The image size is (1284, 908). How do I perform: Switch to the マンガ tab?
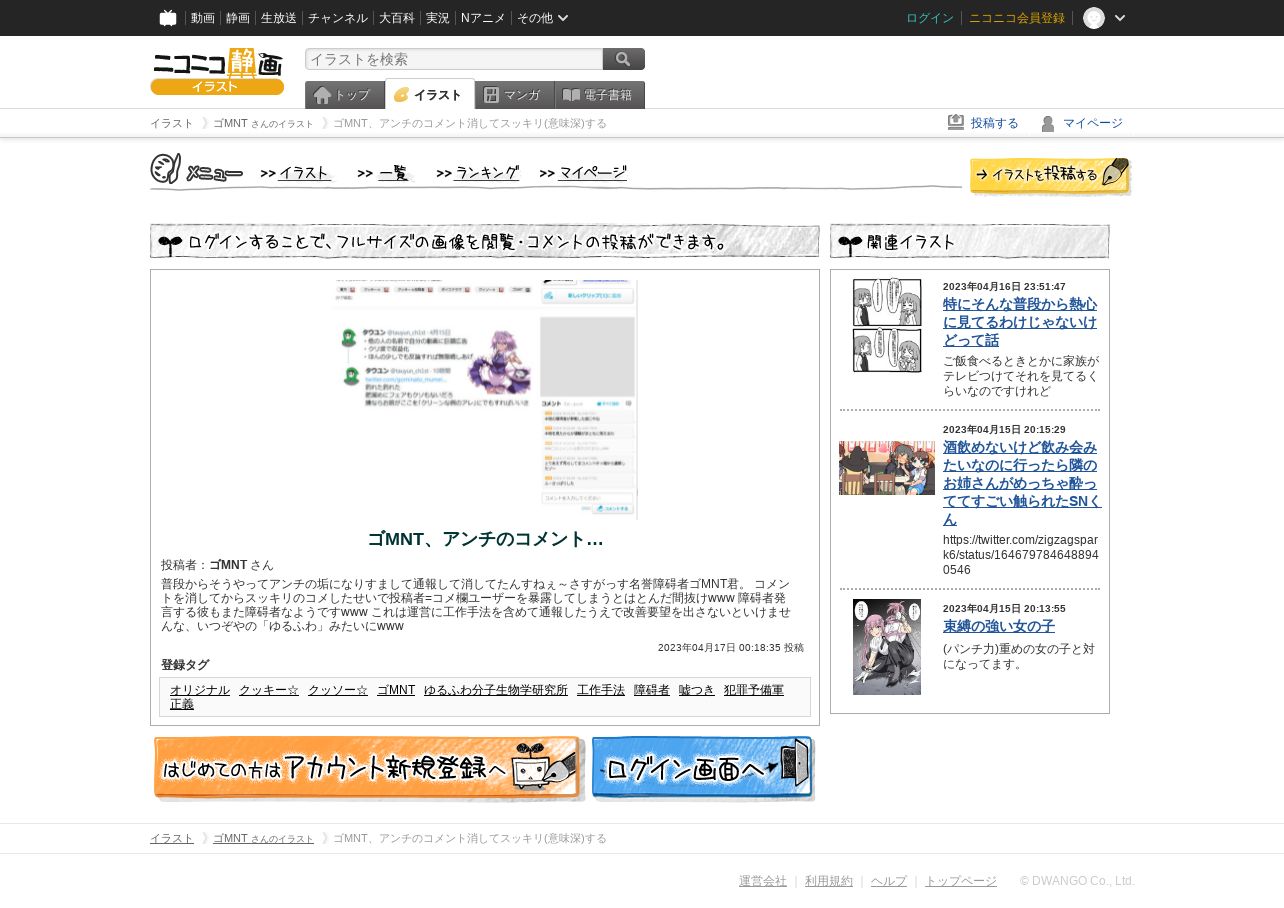point(515,95)
